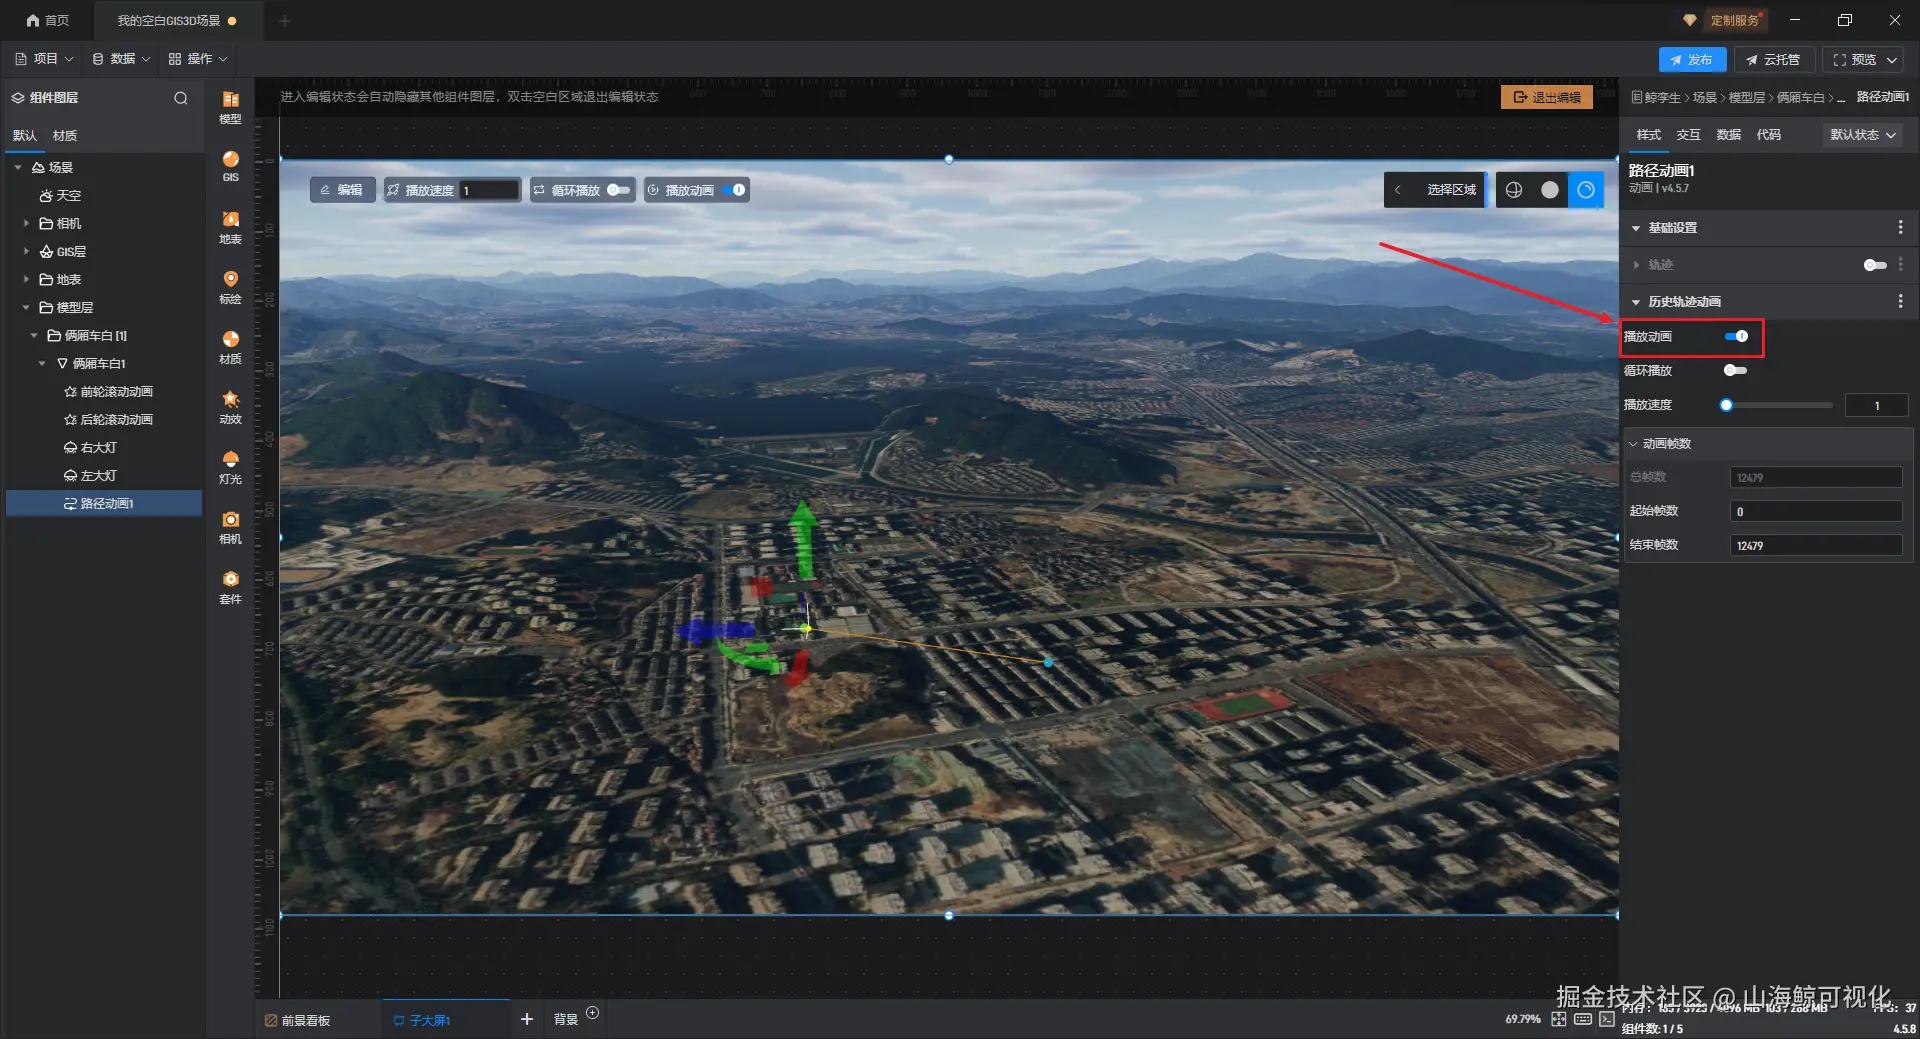Toggle the 轨迹 switch
Viewport: 1920px width, 1039px height.
coord(1875,265)
